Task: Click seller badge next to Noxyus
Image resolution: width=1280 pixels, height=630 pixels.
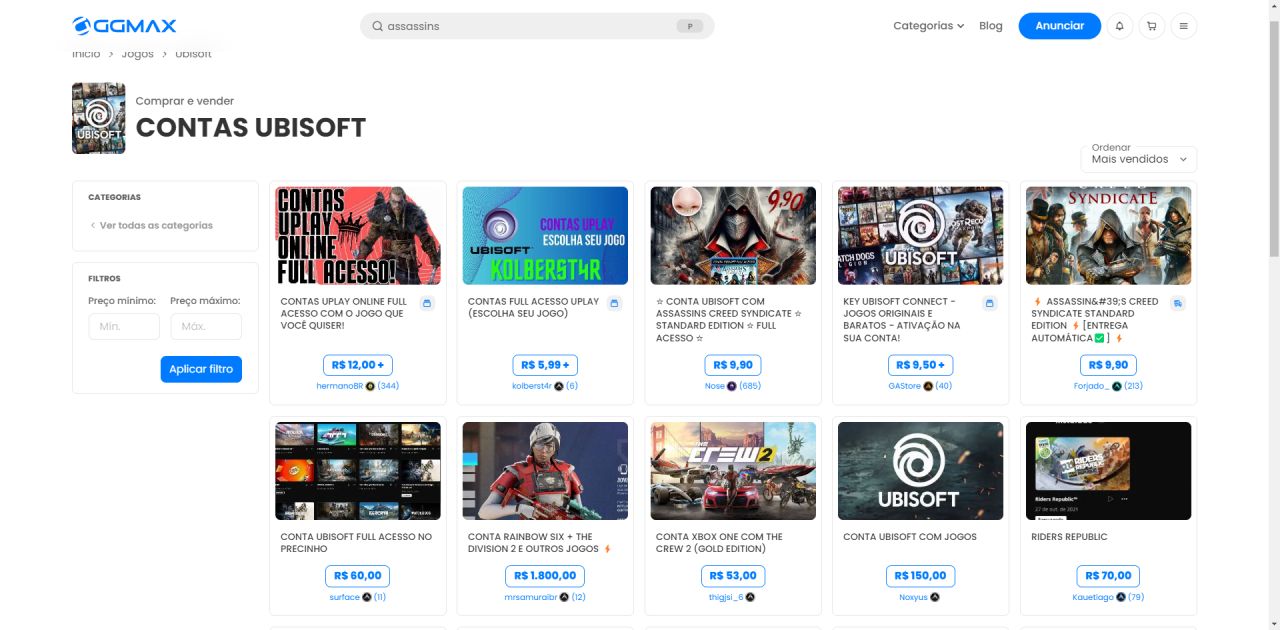Action: coord(935,597)
